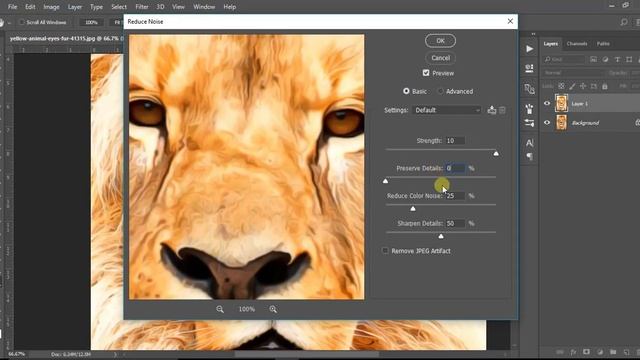
Task: Open the Select menu
Action: (119, 7)
